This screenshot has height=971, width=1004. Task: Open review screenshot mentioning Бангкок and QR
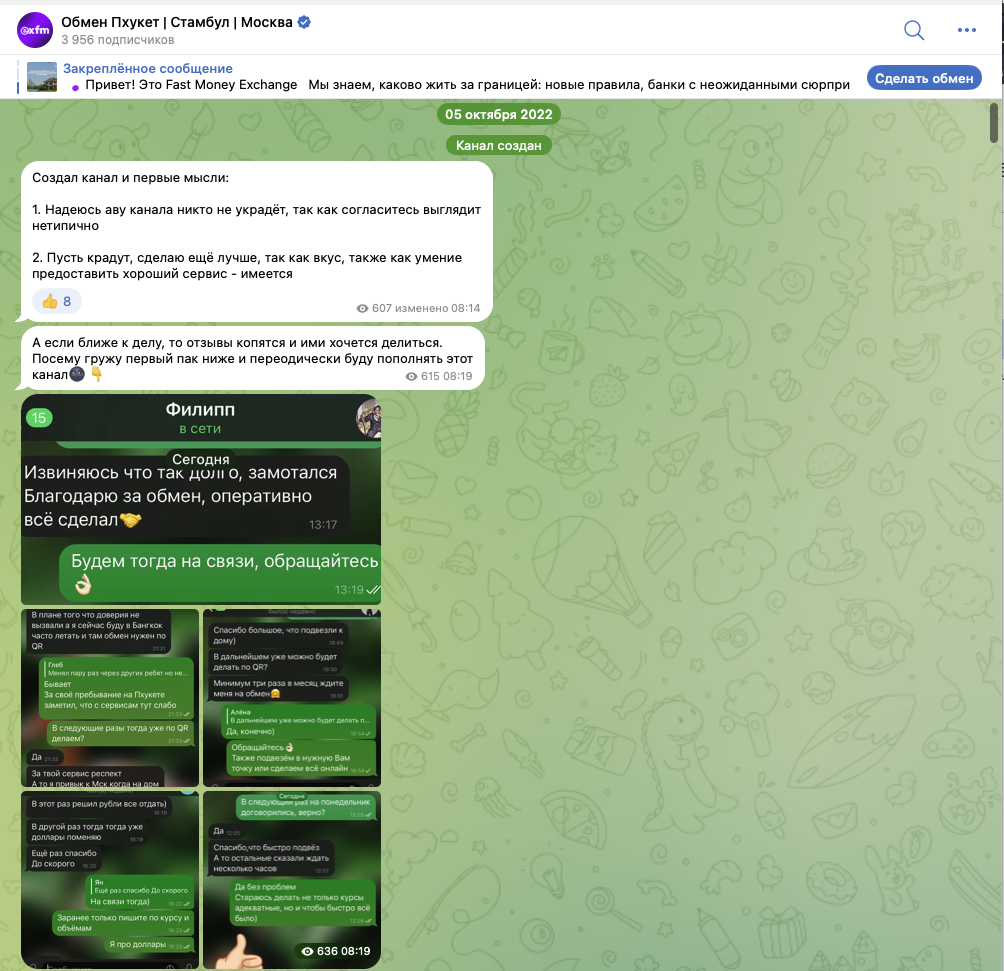110,698
